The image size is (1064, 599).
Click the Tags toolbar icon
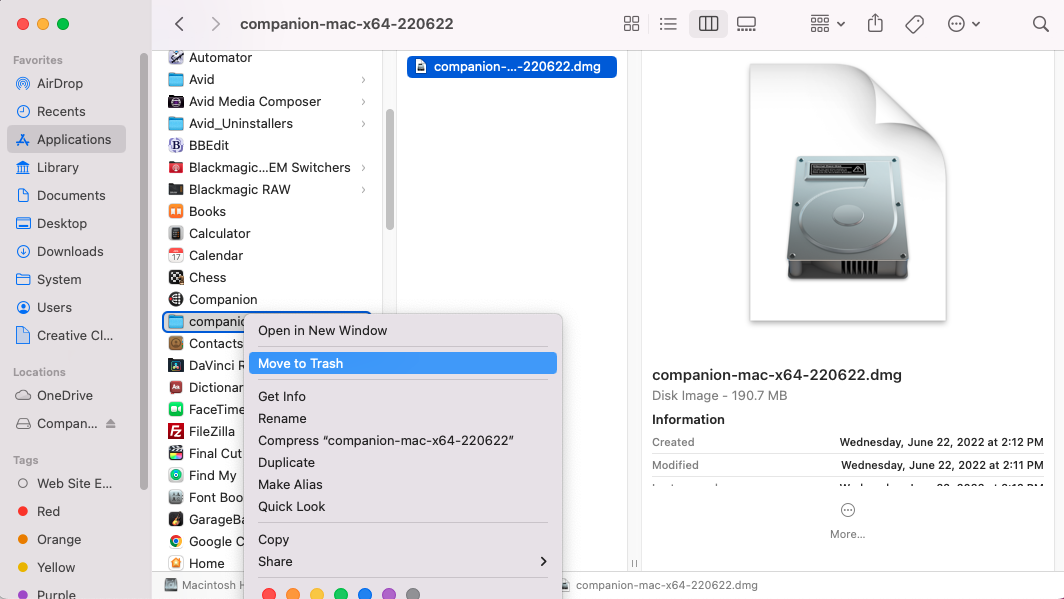pos(914,23)
